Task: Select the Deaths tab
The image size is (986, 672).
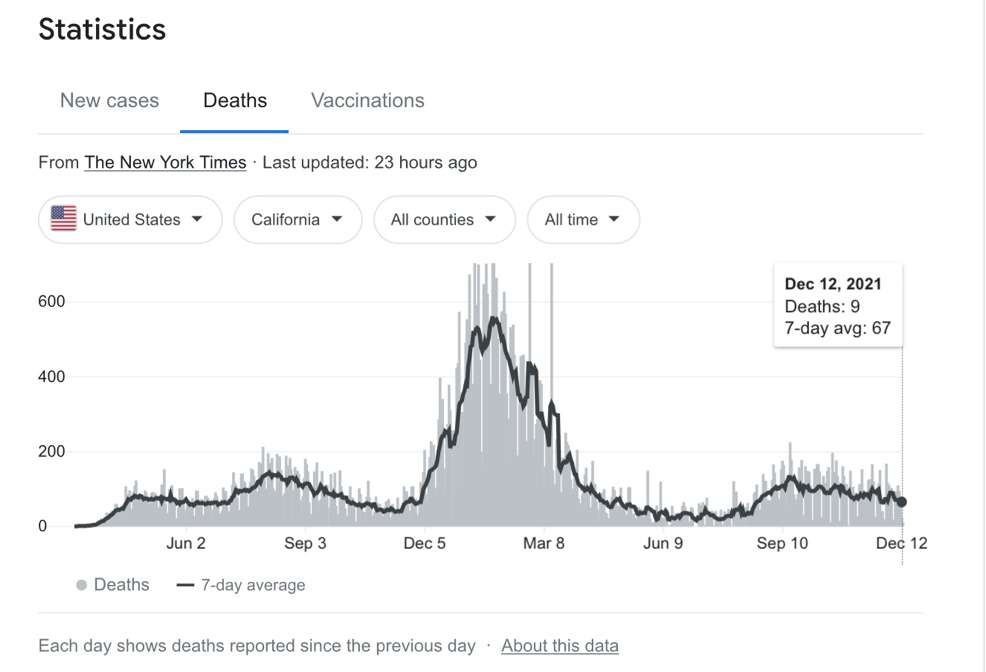Action: [x=235, y=101]
